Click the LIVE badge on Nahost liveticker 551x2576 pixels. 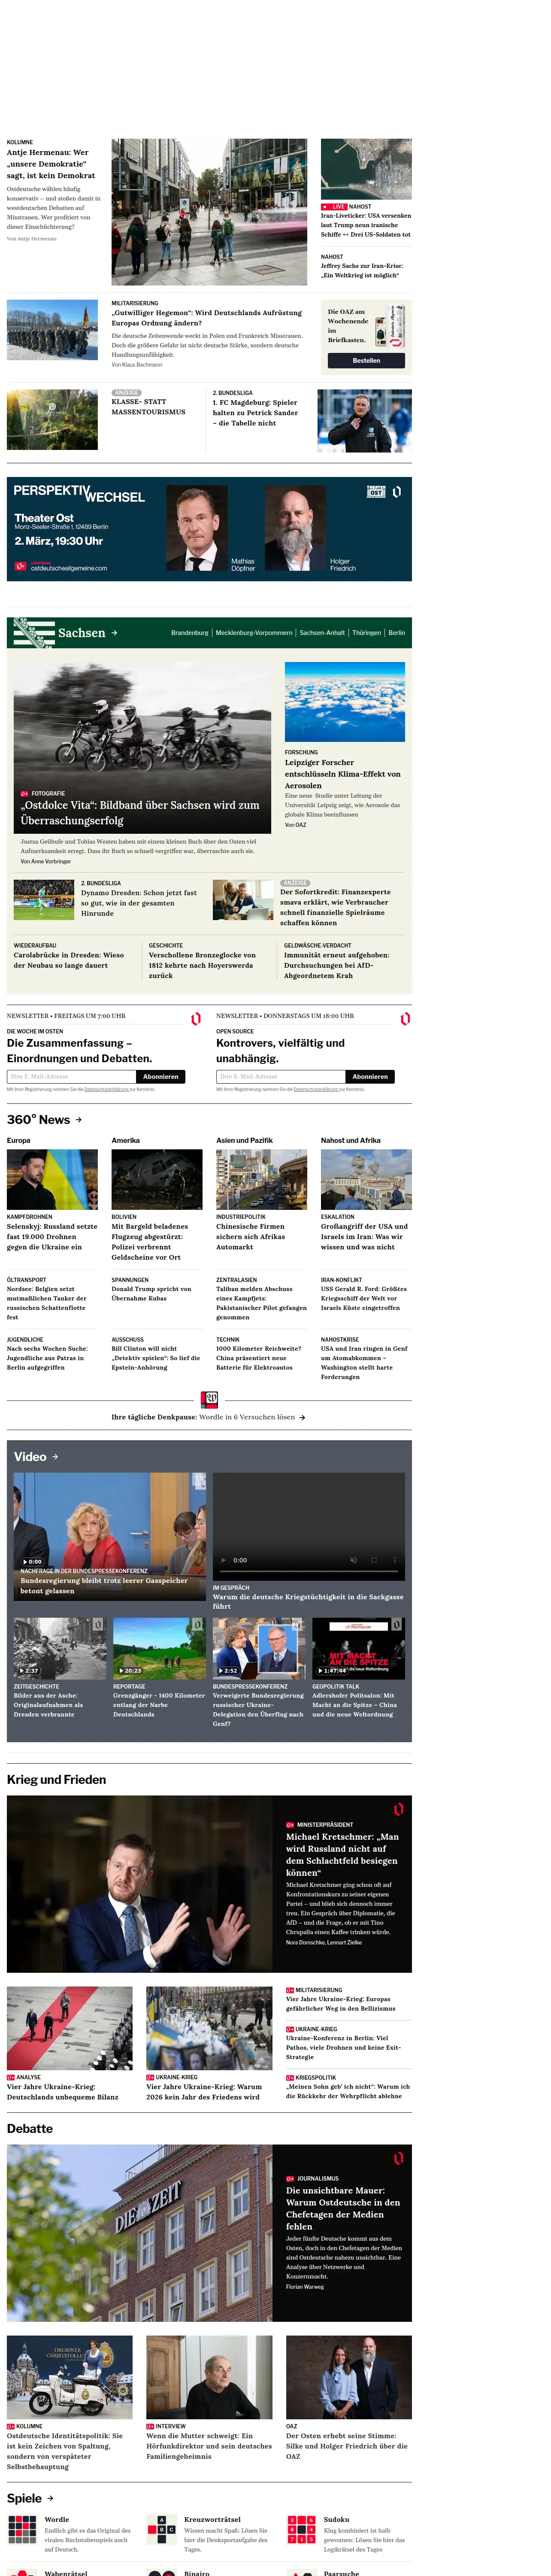coord(334,207)
